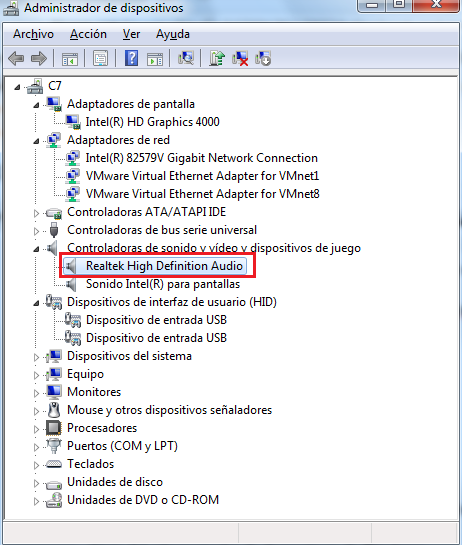Screen dimensions: 462x545
Task: Click Procesadores chip icon
Action: click(x=54, y=428)
